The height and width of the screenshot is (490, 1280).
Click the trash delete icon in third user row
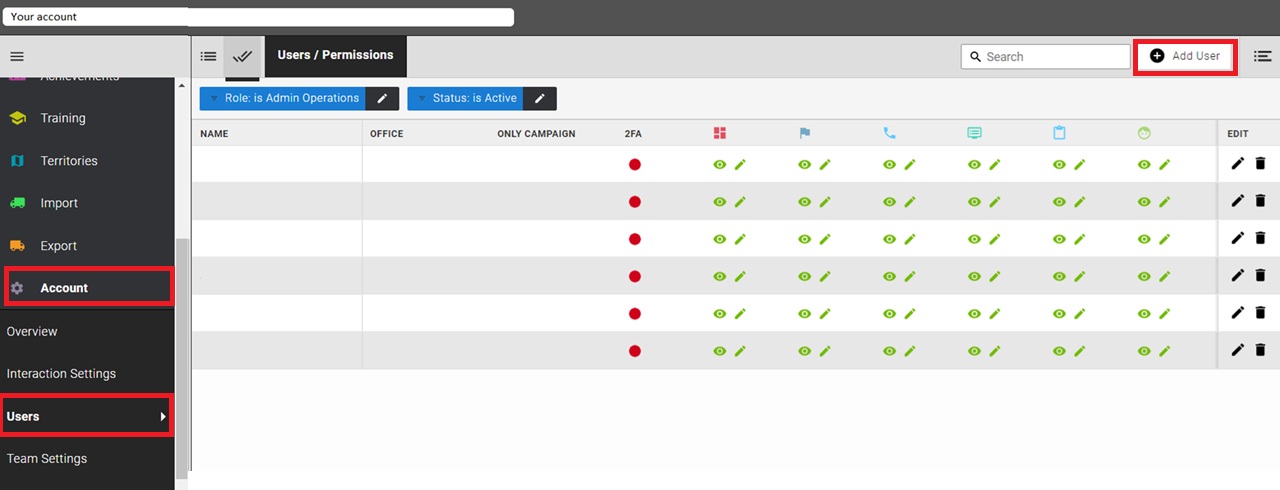coord(1260,238)
